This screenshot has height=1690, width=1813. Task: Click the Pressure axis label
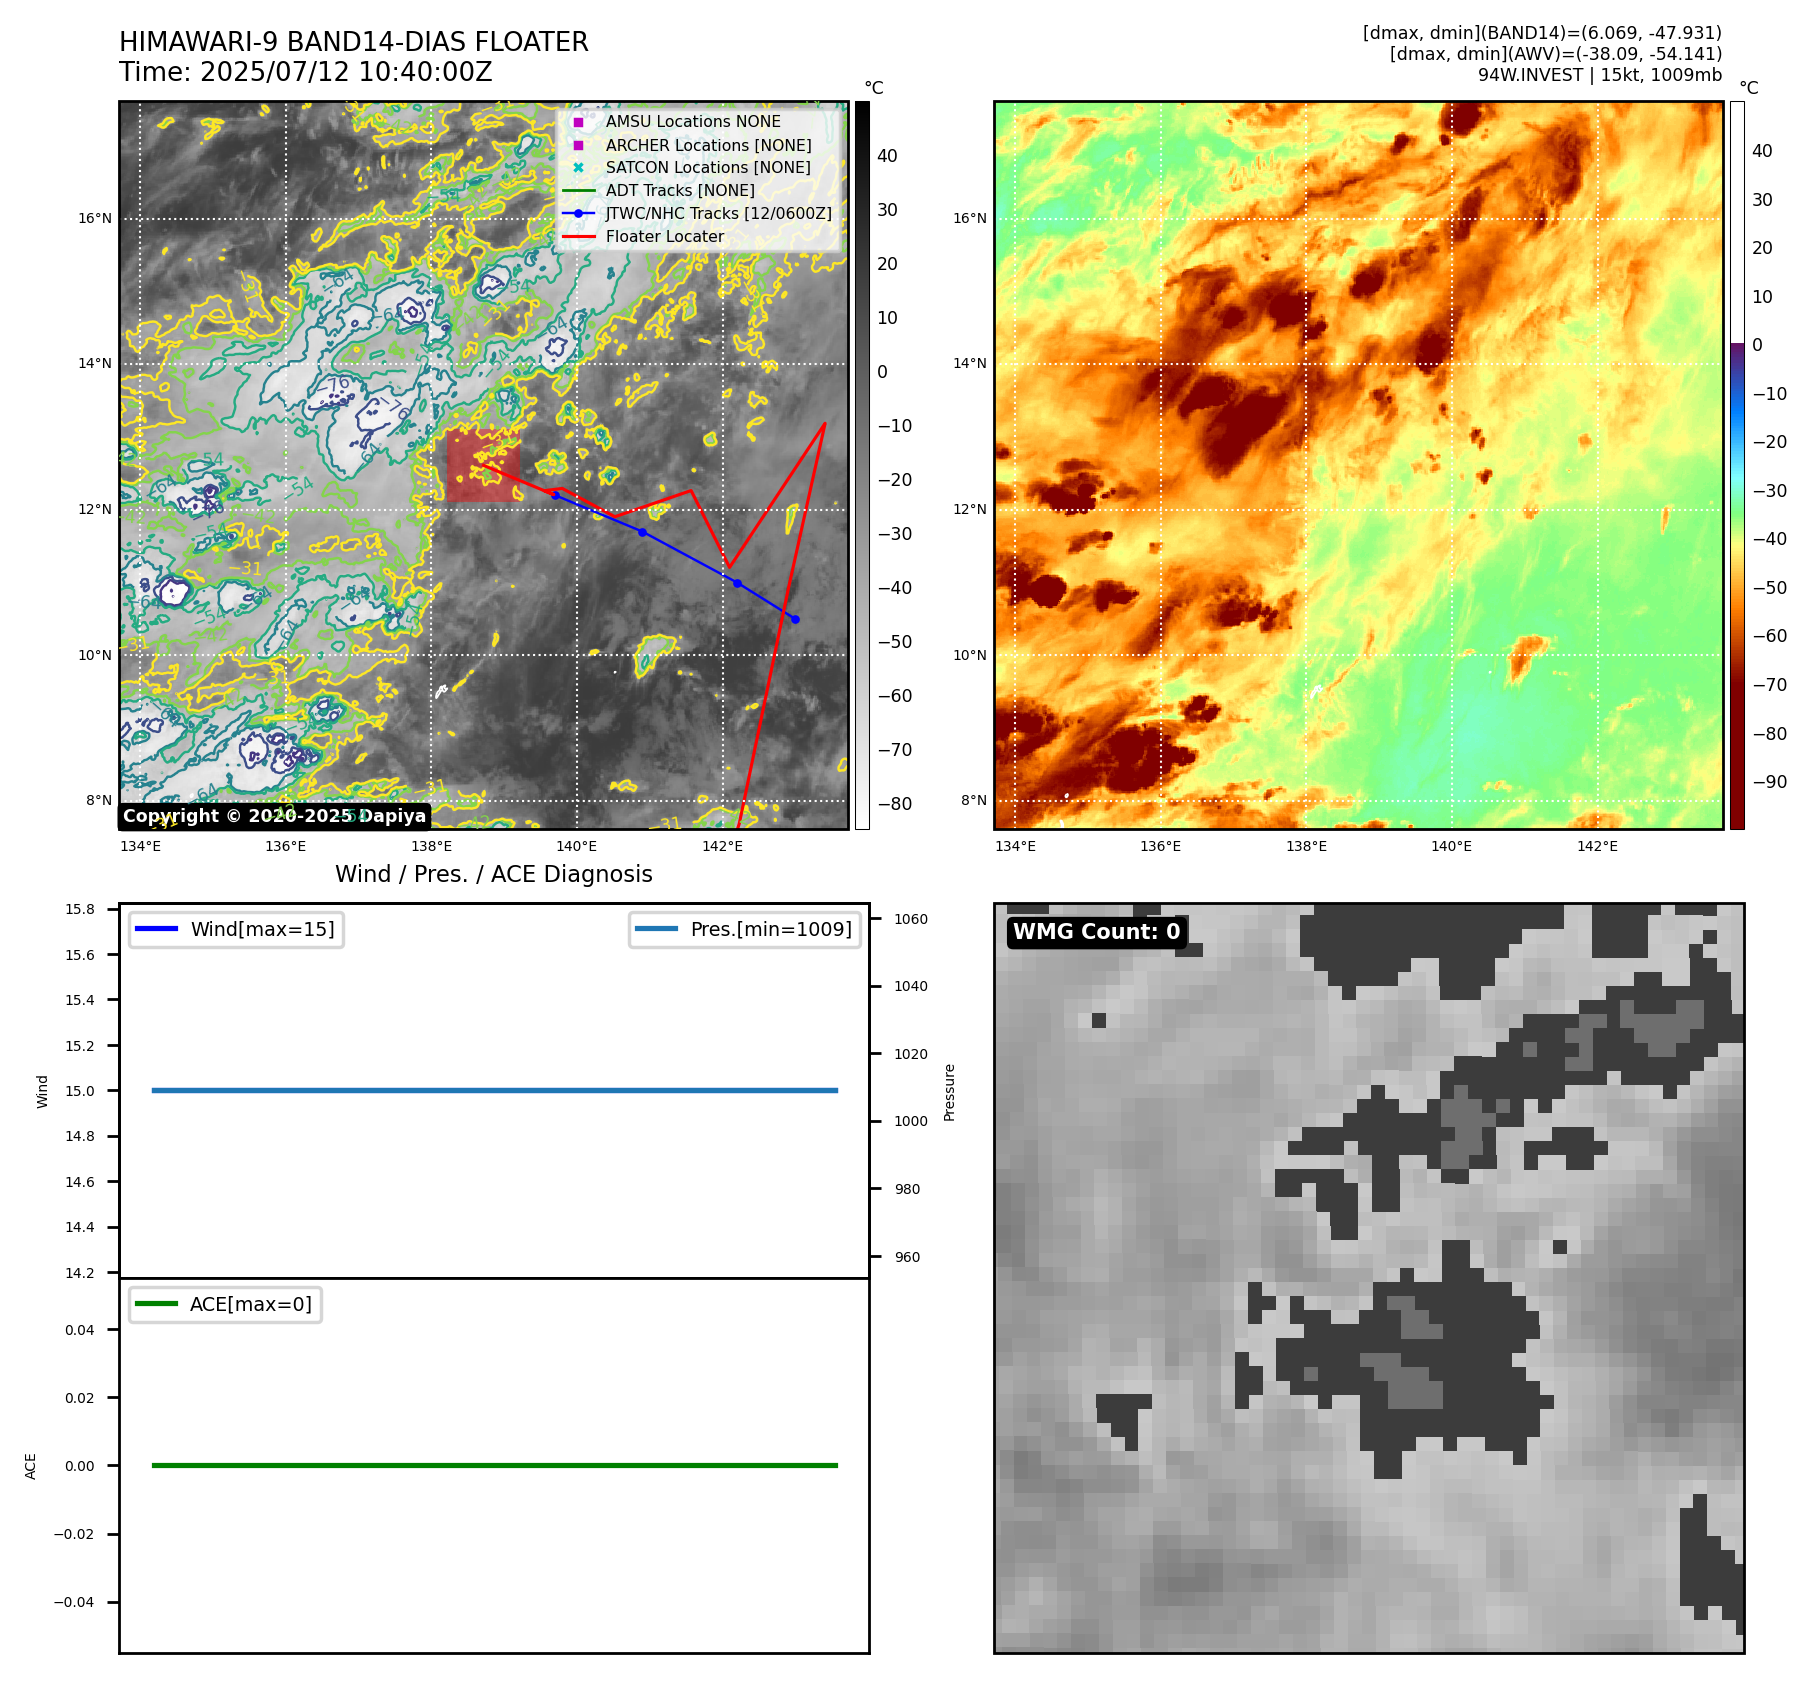point(950,1092)
